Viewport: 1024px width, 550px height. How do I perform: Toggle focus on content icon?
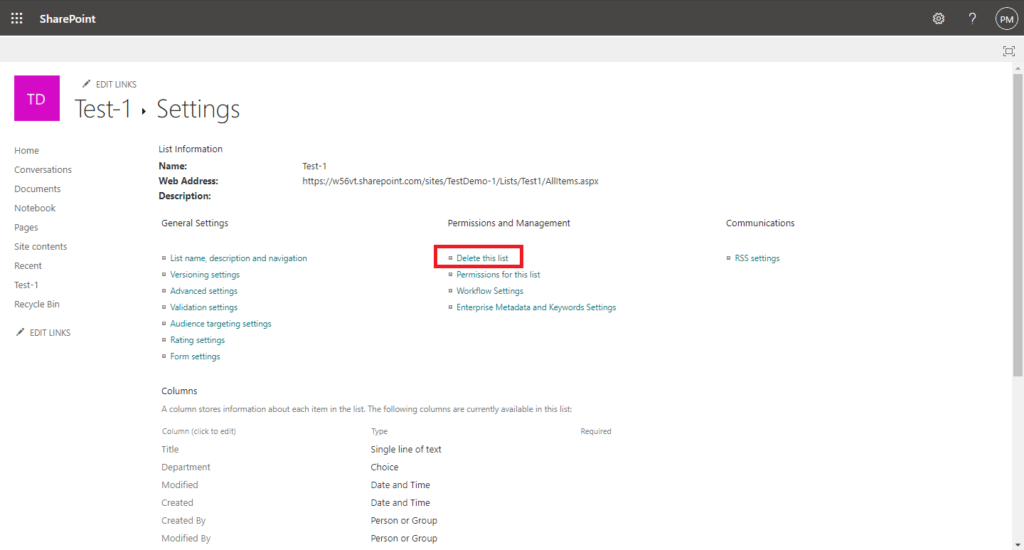1009,51
